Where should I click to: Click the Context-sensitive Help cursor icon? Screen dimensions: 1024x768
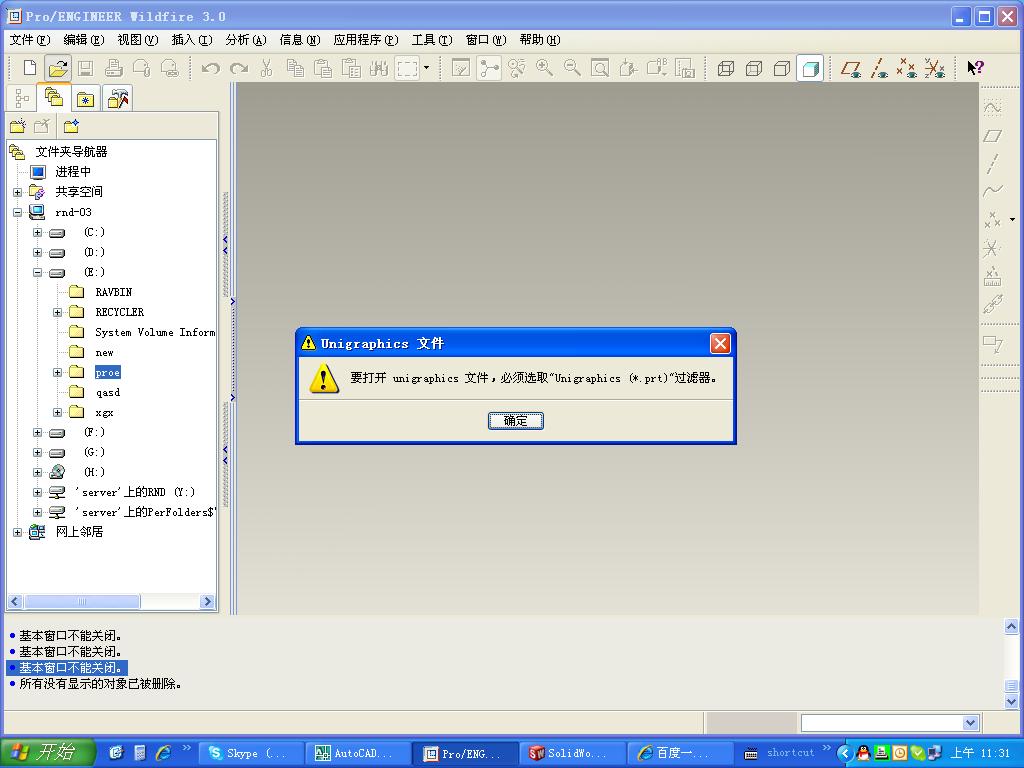(x=975, y=68)
